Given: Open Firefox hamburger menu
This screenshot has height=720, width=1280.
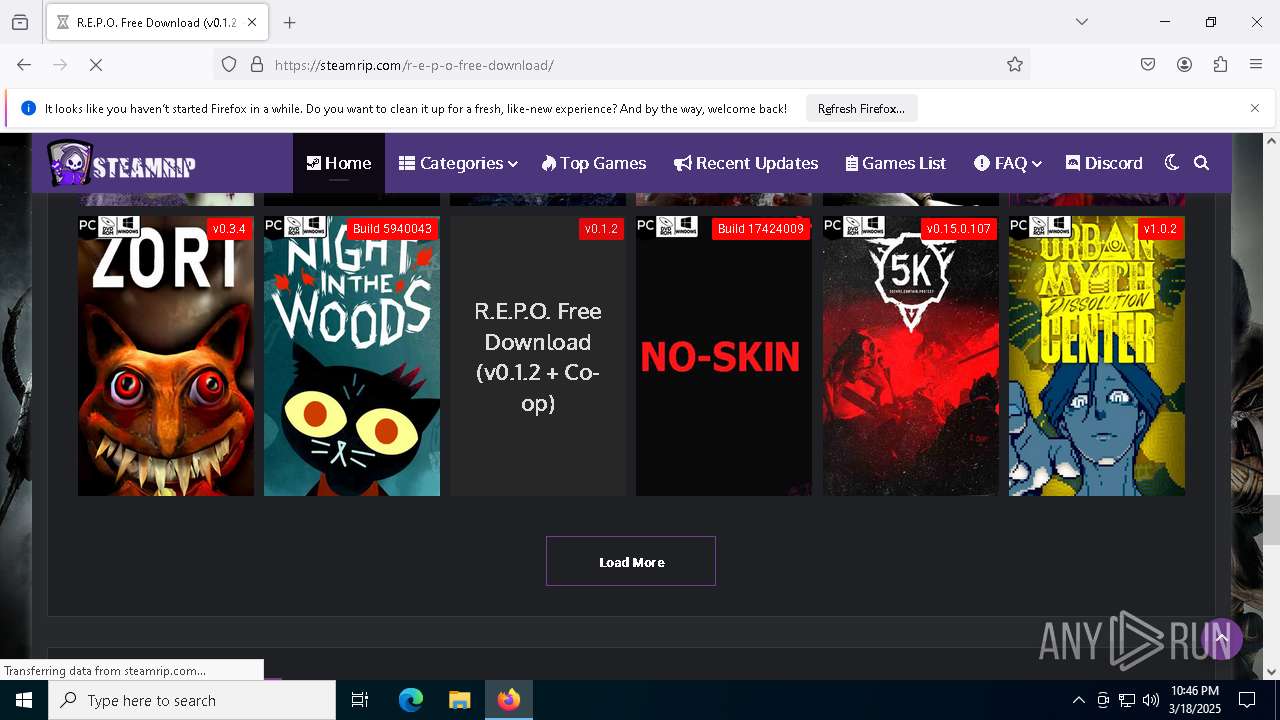Looking at the screenshot, I should point(1256,64).
